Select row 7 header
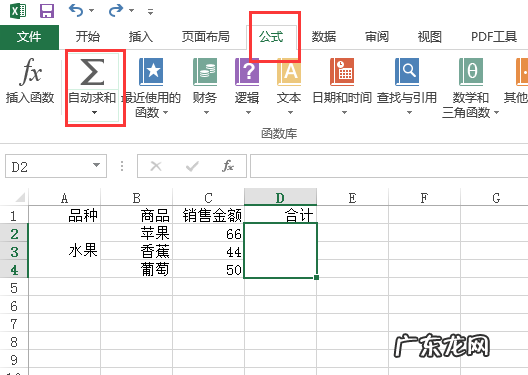 tap(14, 323)
